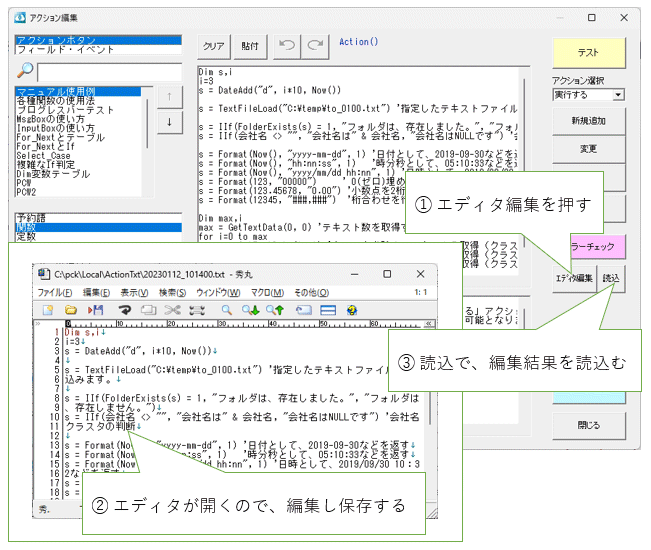
Task: Click the split window icon in Hidemaru toolbar
Action: [328, 310]
